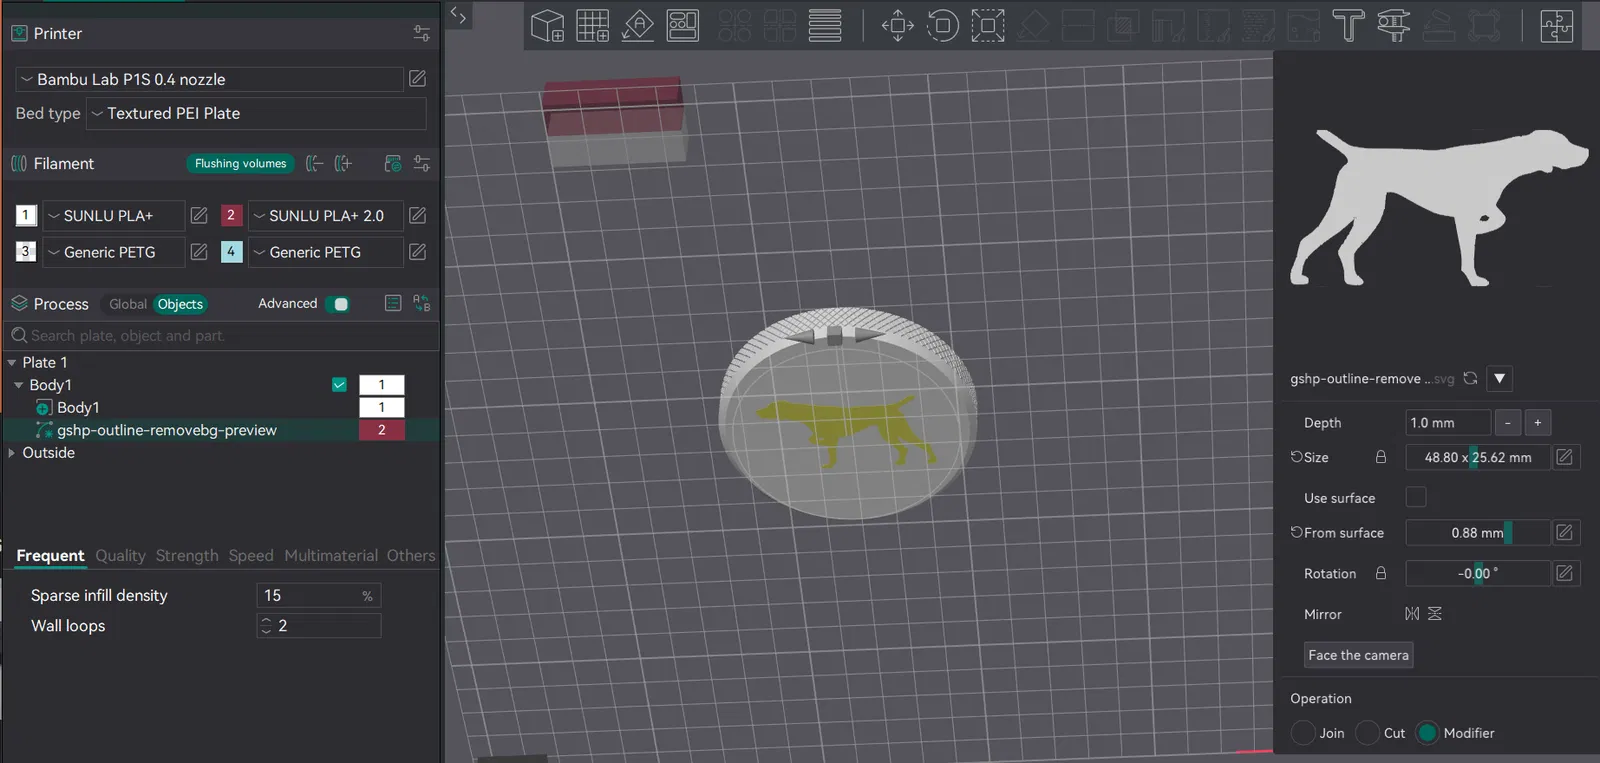
Task: Reload the SVG file with refresh icon
Action: coord(1470,378)
